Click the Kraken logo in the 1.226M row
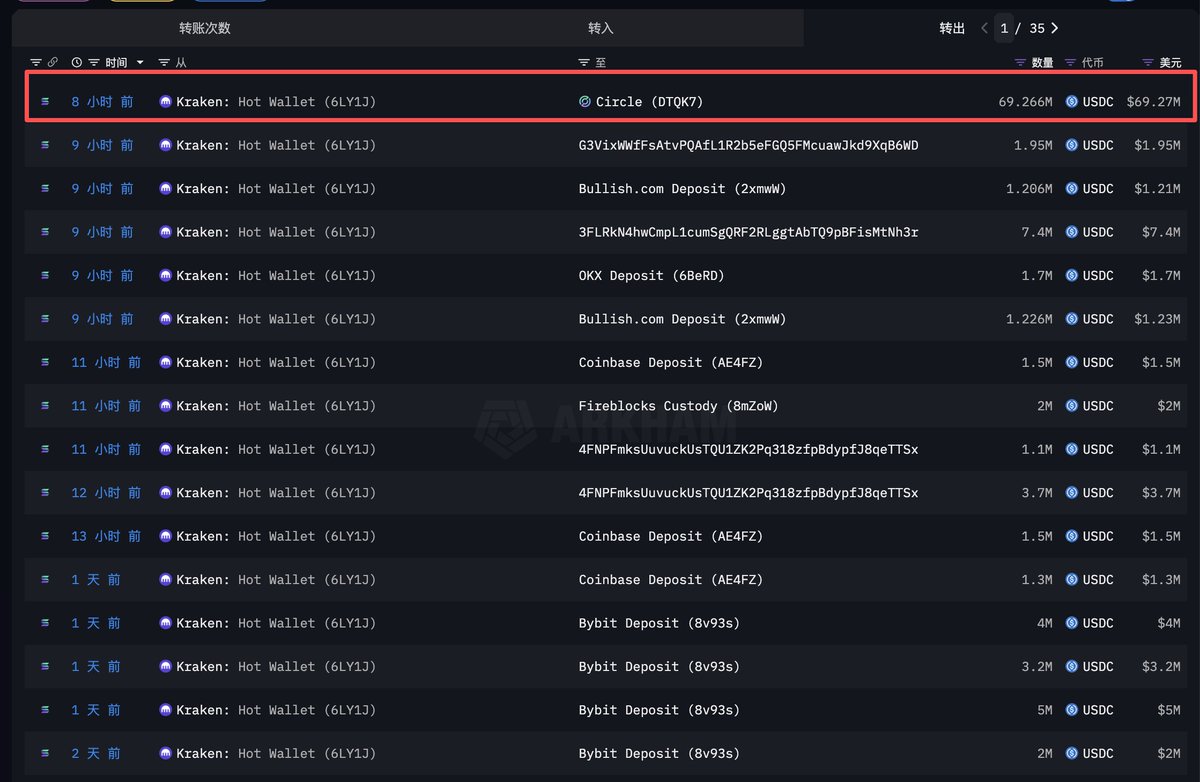1200x782 pixels. pyautogui.click(x=166, y=319)
